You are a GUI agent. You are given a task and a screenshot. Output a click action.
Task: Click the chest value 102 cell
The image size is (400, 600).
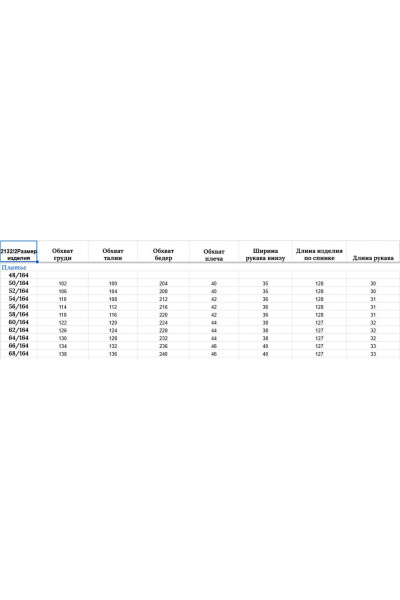pos(63,284)
